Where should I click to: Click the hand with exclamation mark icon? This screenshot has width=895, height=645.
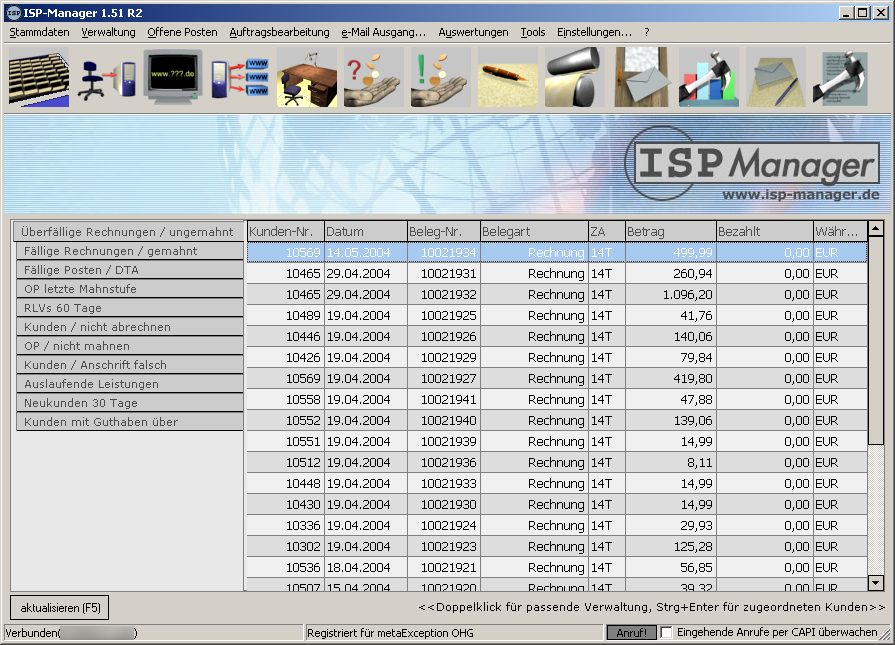(440, 78)
